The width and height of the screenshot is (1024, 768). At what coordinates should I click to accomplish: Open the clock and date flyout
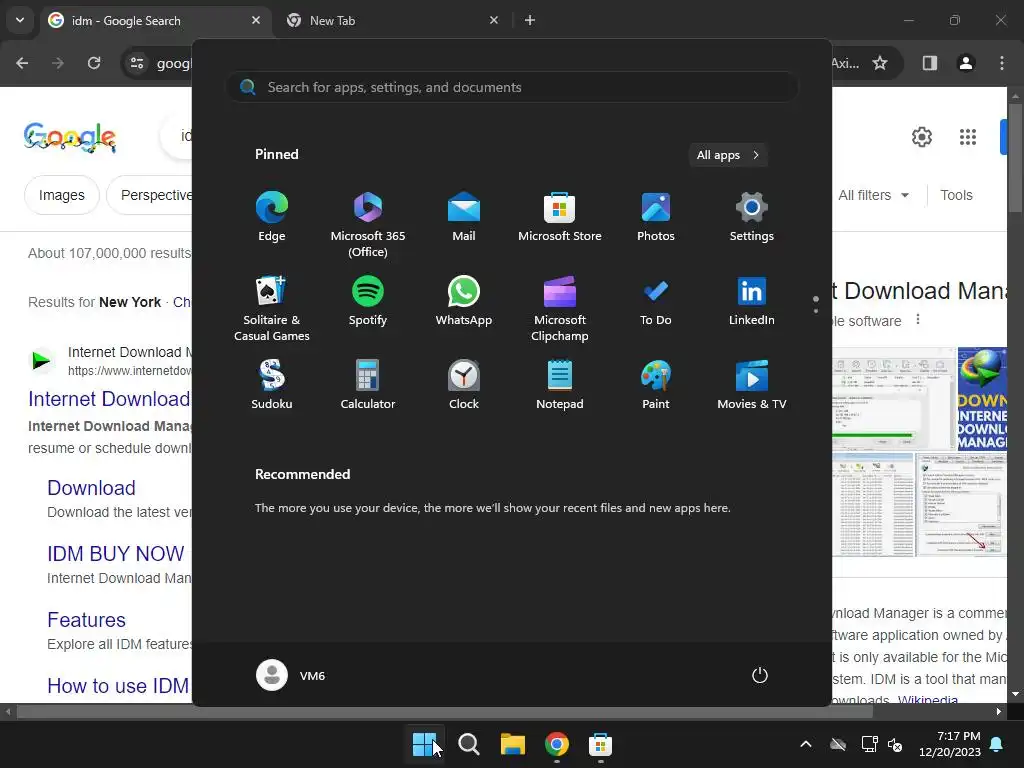point(950,744)
